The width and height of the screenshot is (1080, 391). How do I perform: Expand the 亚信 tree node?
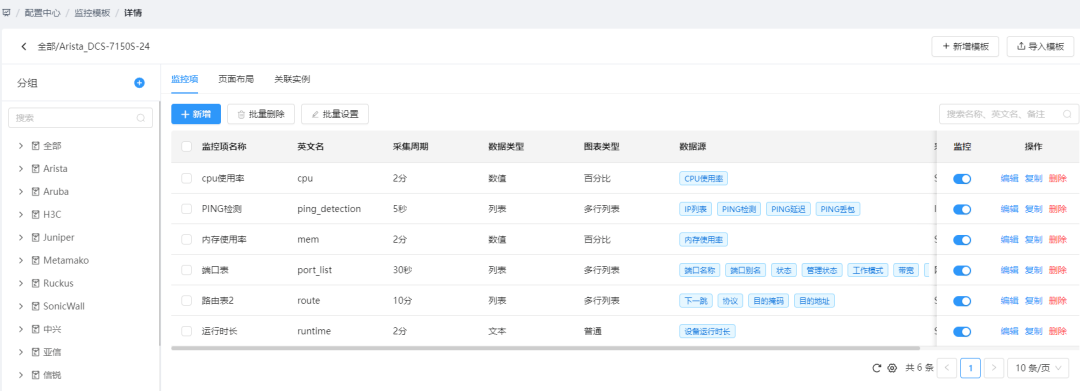click(21, 352)
